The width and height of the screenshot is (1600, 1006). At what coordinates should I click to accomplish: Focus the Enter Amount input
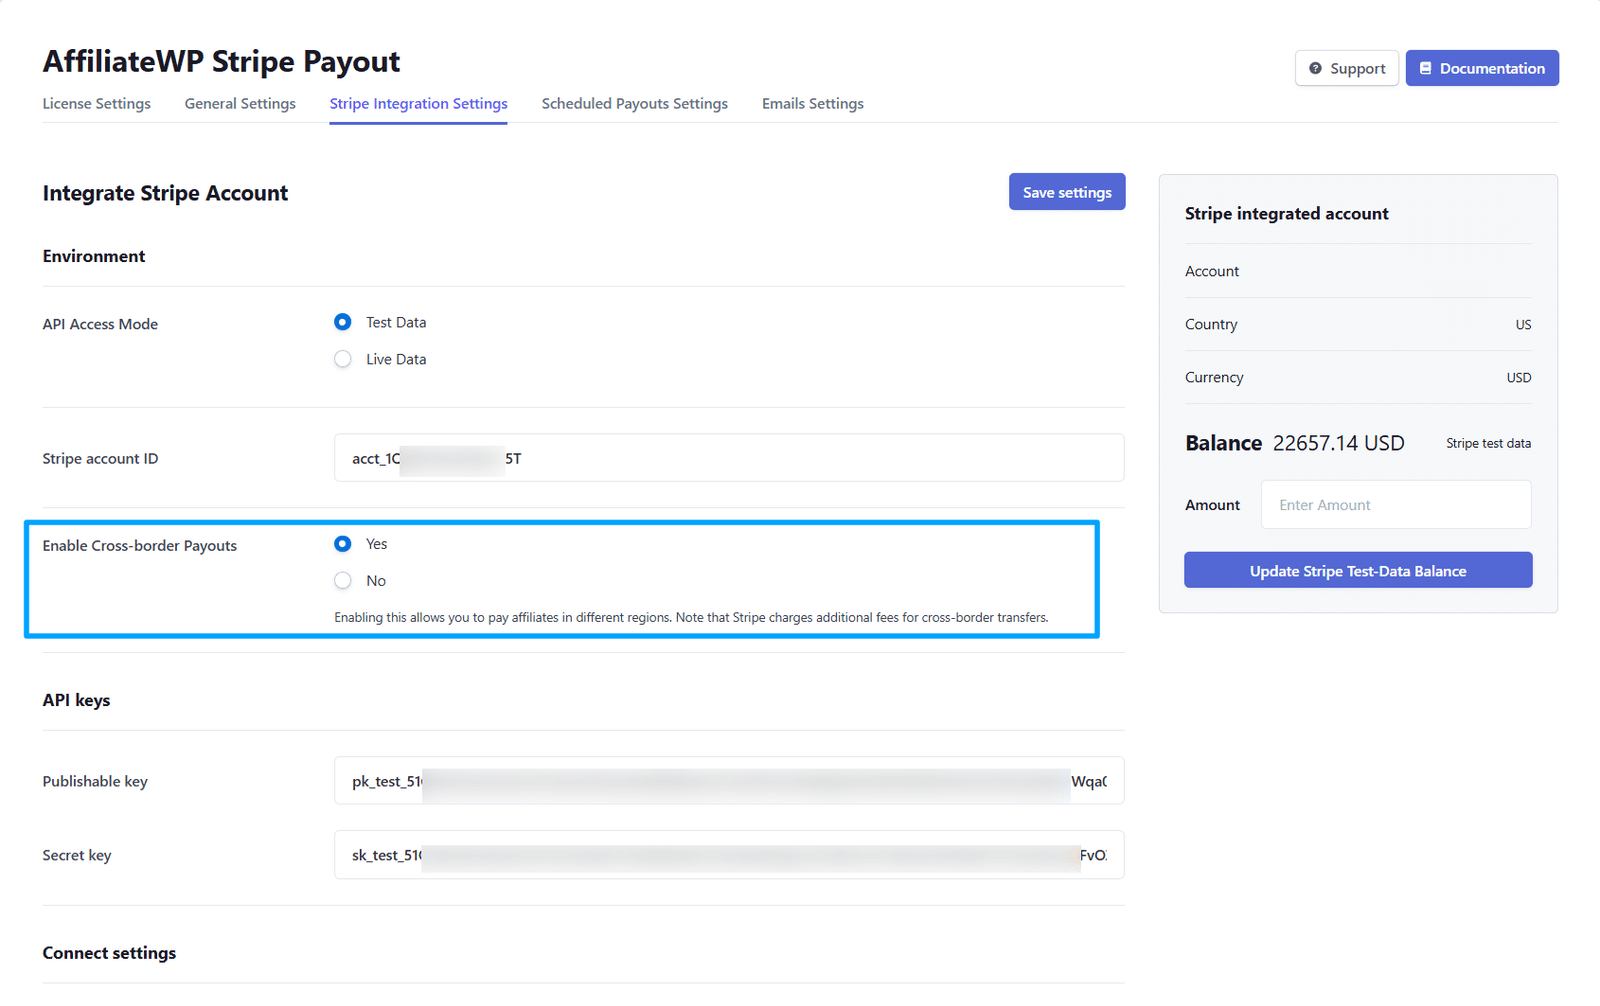pyautogui.click(x=1396, y=505)
